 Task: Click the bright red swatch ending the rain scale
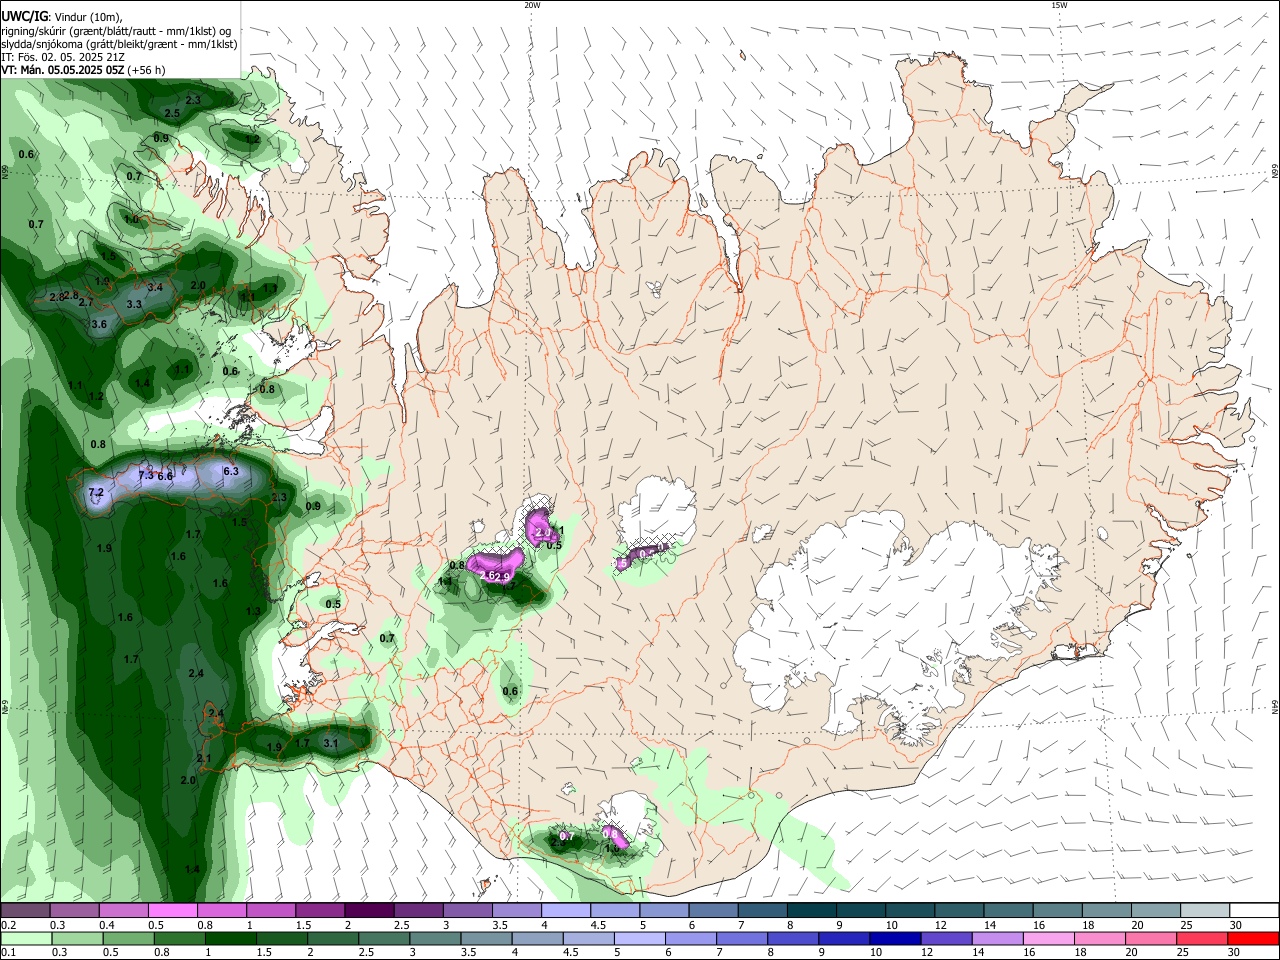point(1253,938)
